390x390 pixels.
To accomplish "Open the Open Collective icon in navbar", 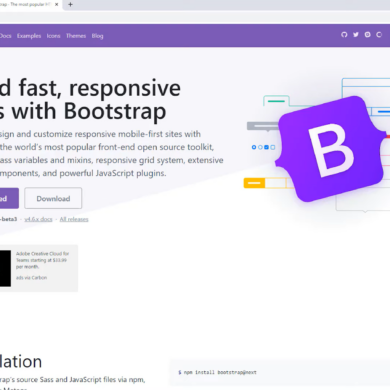I will click(x=379, y=35).
